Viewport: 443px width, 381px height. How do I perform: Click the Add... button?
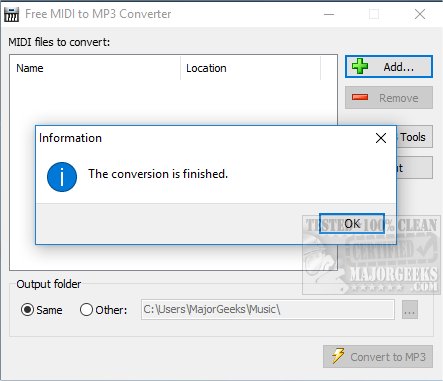tap(389, 67)
